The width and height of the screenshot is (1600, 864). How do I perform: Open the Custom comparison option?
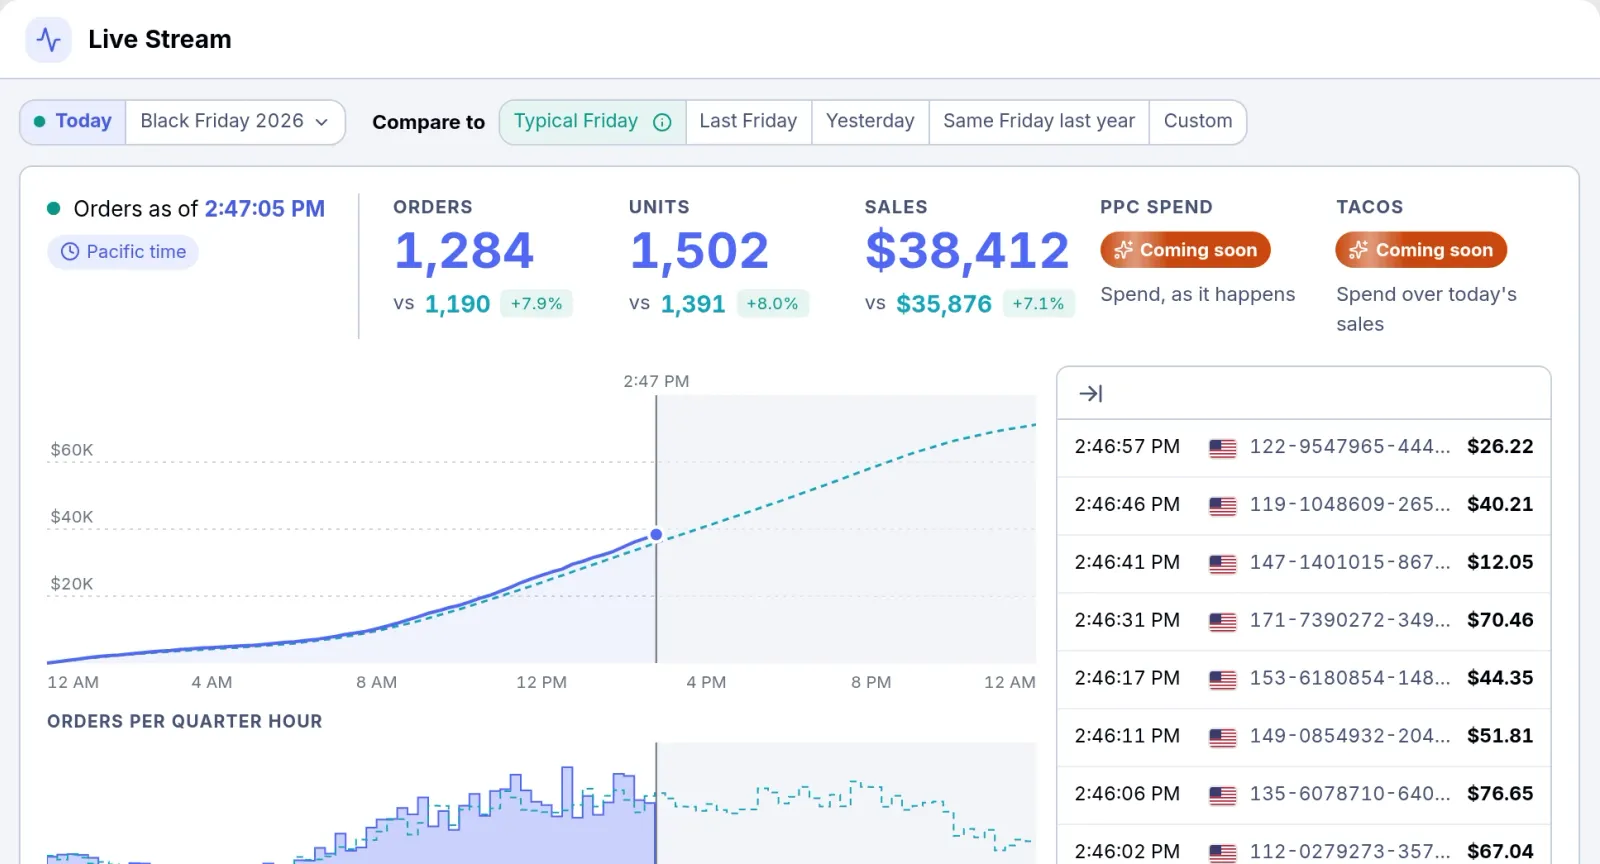(x=1198, y=122)
